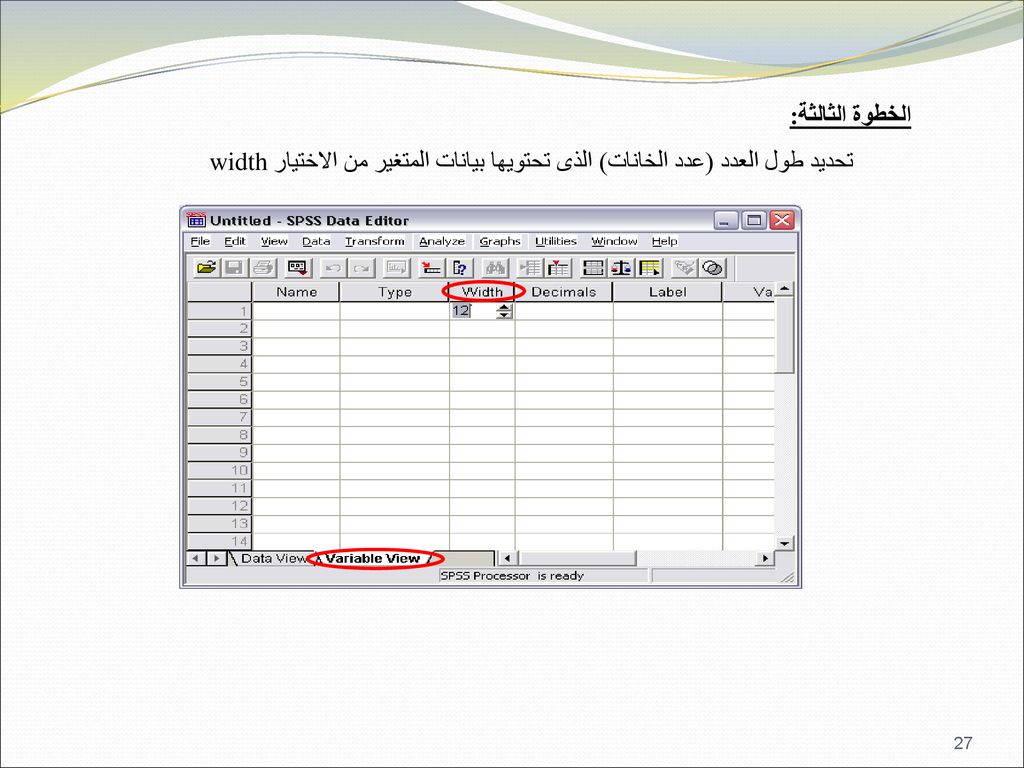Open the Variables info icon
This screenshot has width=1024, height=768.
pyautogui.click(x=460, y=268)
